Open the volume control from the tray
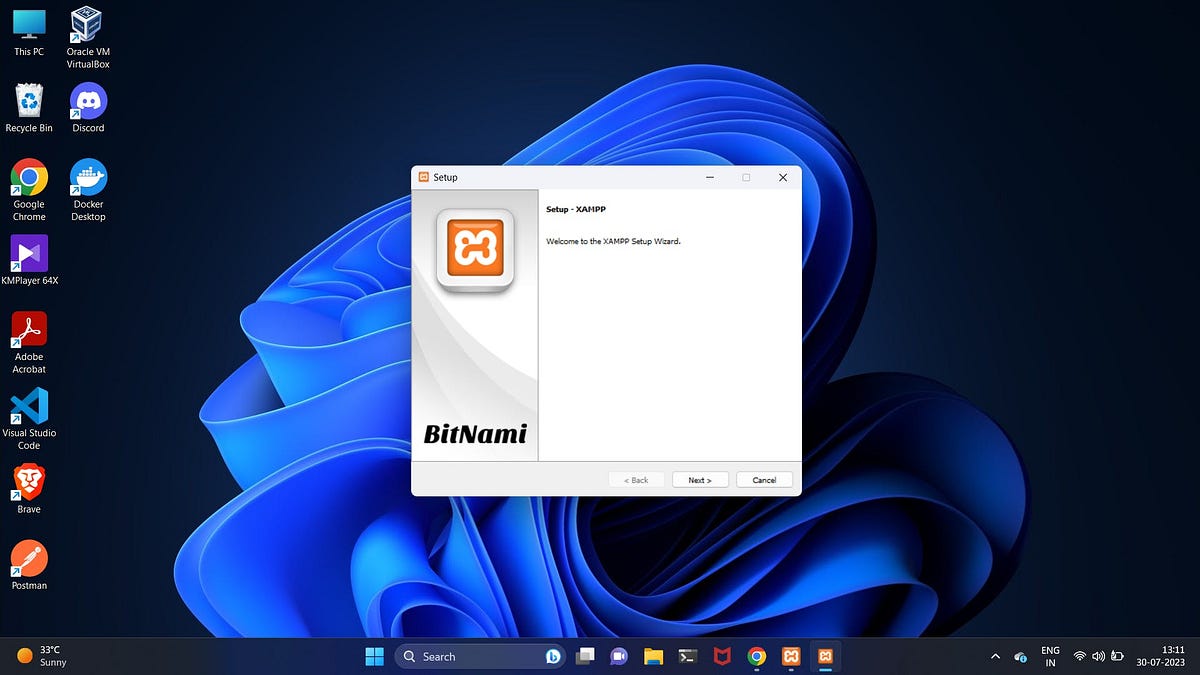This screenshot has width=1200, height=675. point(1098,656)
